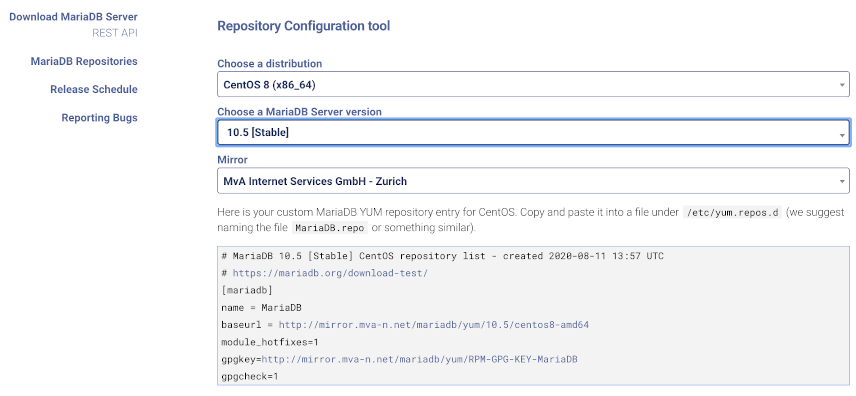The width and height of the screenshot is (856, 396).
Task: Click the Repository Configuration tool heading
Action: [304, 26]
